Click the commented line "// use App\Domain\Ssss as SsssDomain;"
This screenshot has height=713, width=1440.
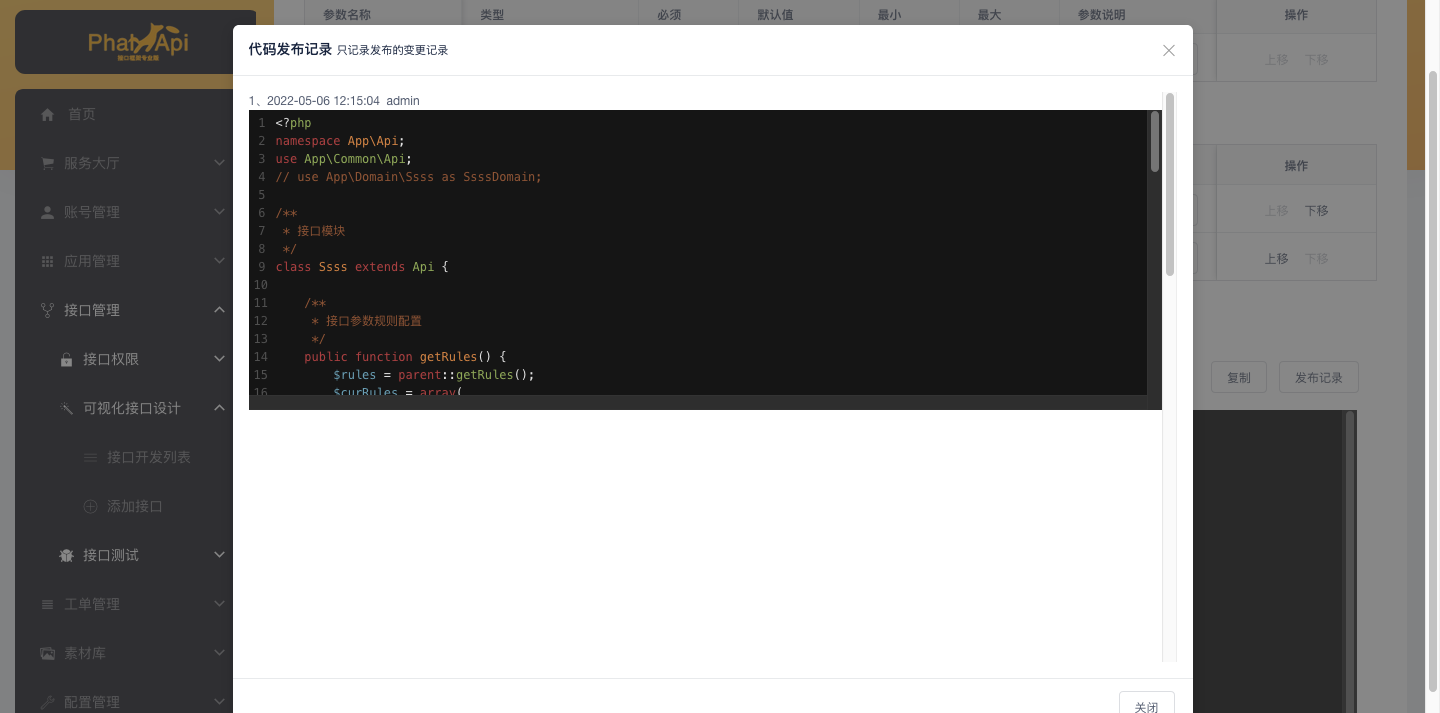click(408, 177)
